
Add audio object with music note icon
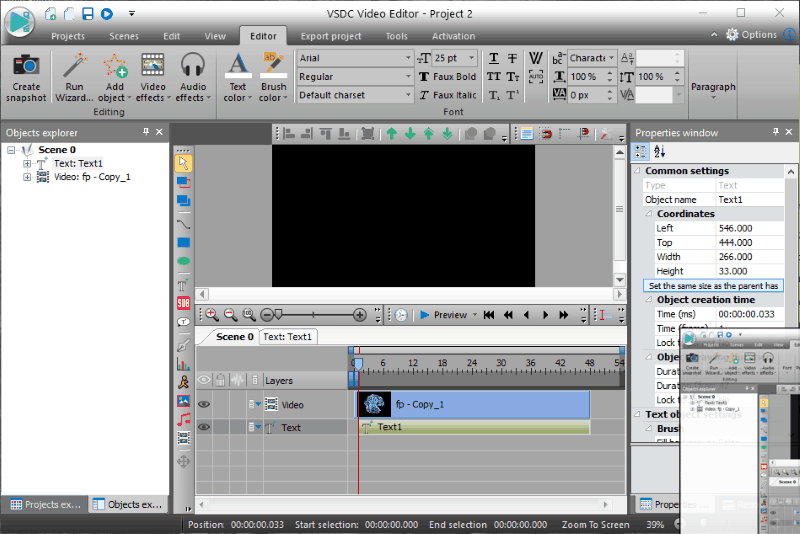183,420
